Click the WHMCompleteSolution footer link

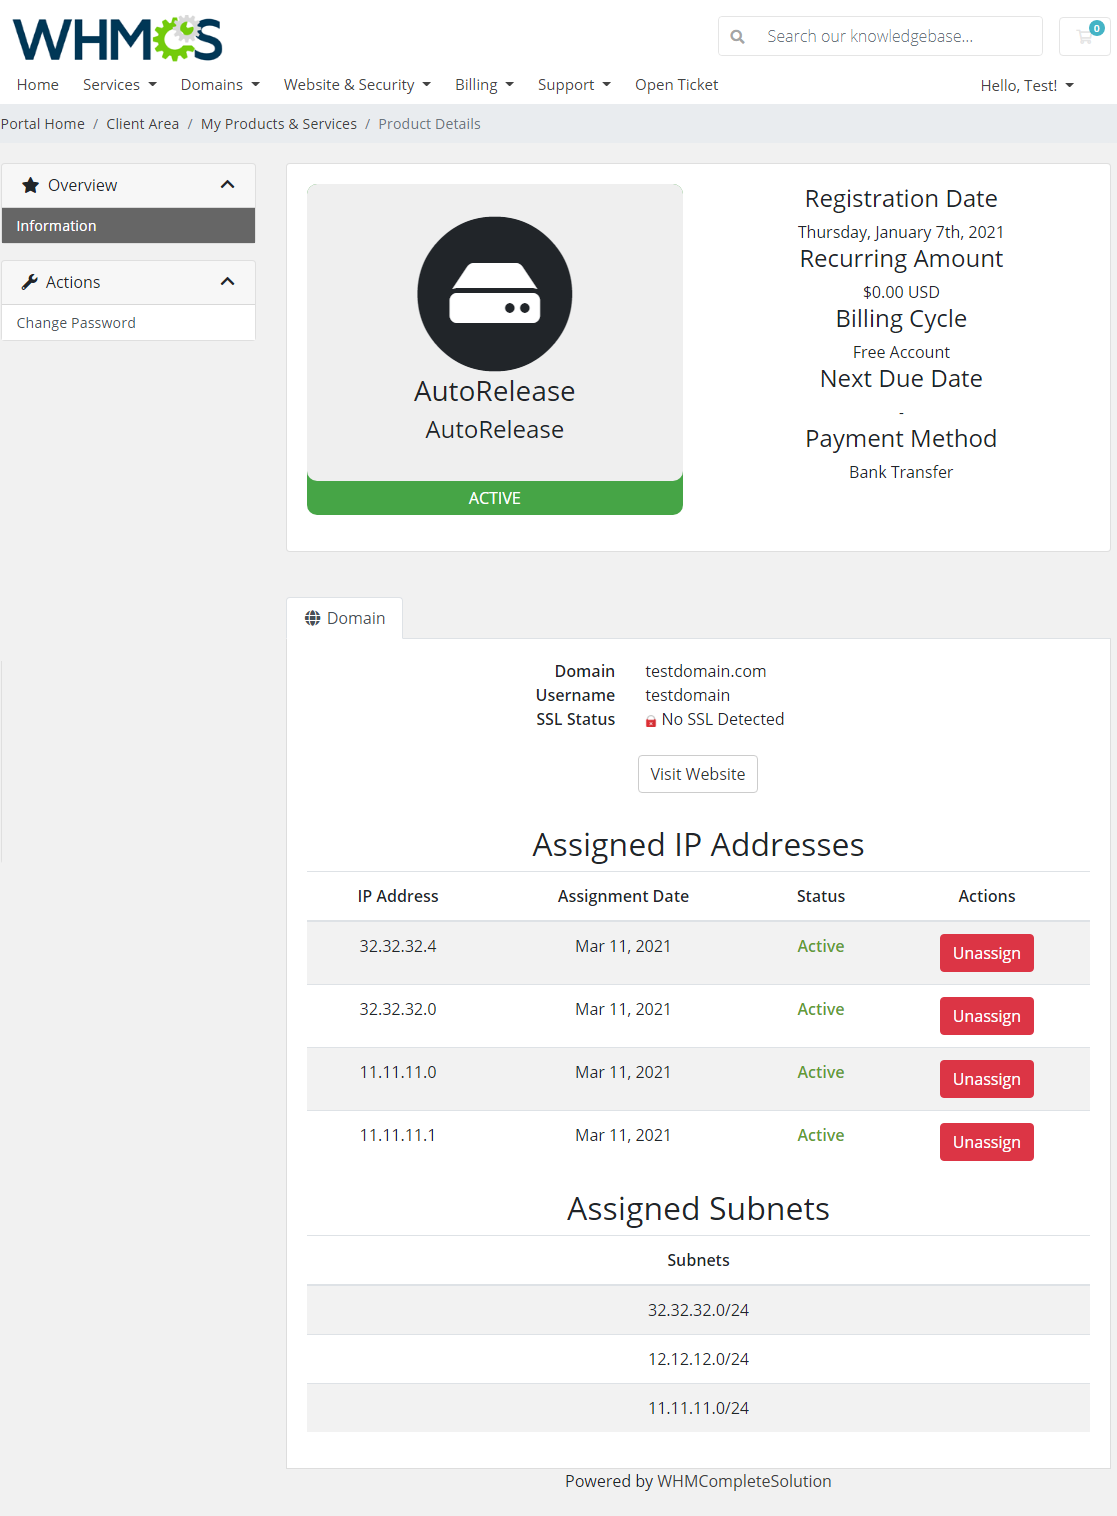pyautogui.click(x=744, y=1481)
